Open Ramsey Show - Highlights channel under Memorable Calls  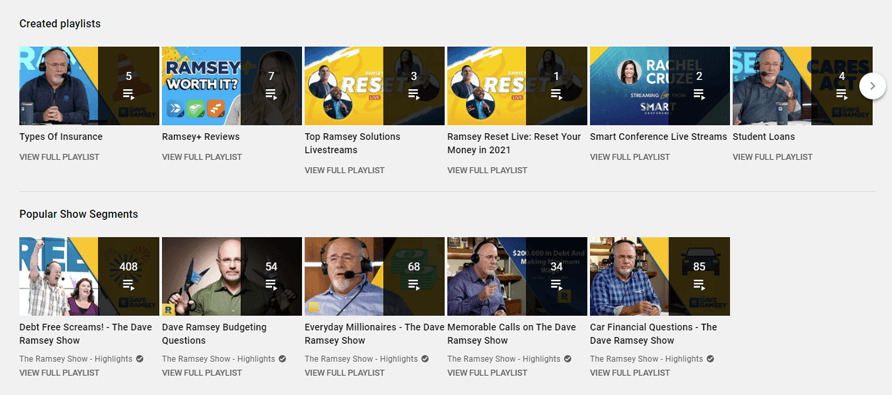[x=504, y=359]
